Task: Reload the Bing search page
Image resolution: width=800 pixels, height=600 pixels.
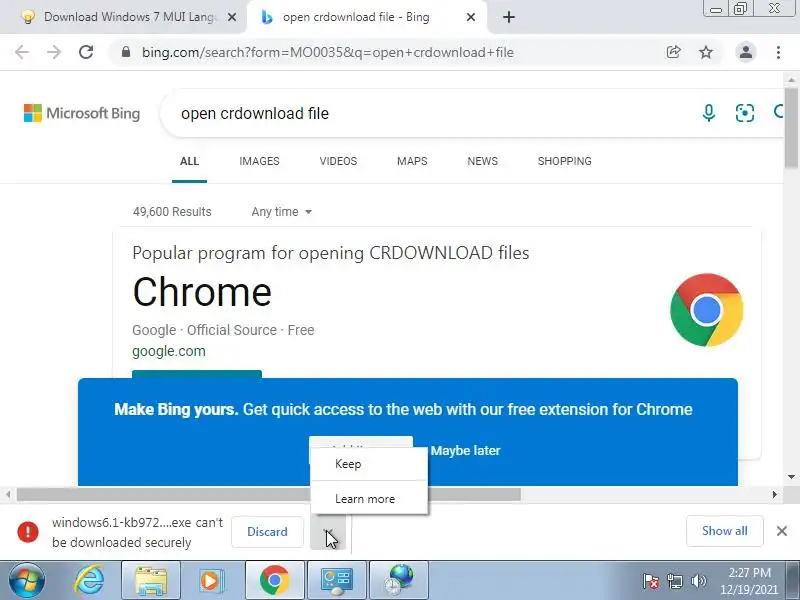Action: pyautogui.click(x=86, y=52)
